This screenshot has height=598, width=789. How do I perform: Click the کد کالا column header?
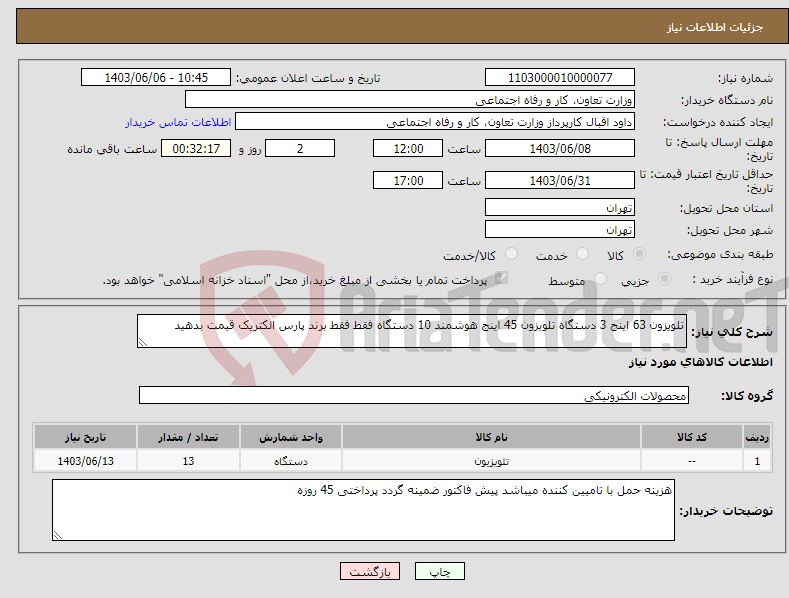coord(692,437)
